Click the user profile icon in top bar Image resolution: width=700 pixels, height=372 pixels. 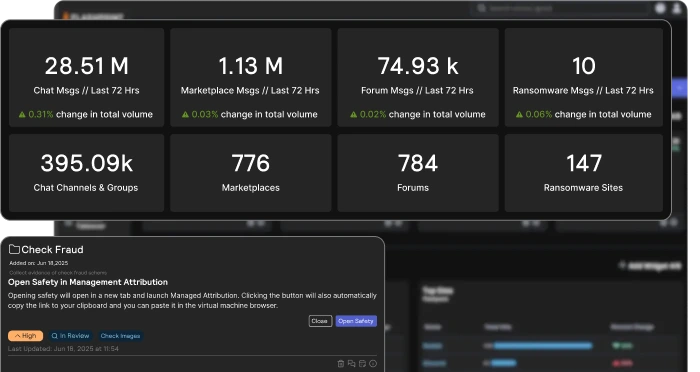(x=677, y=8)
